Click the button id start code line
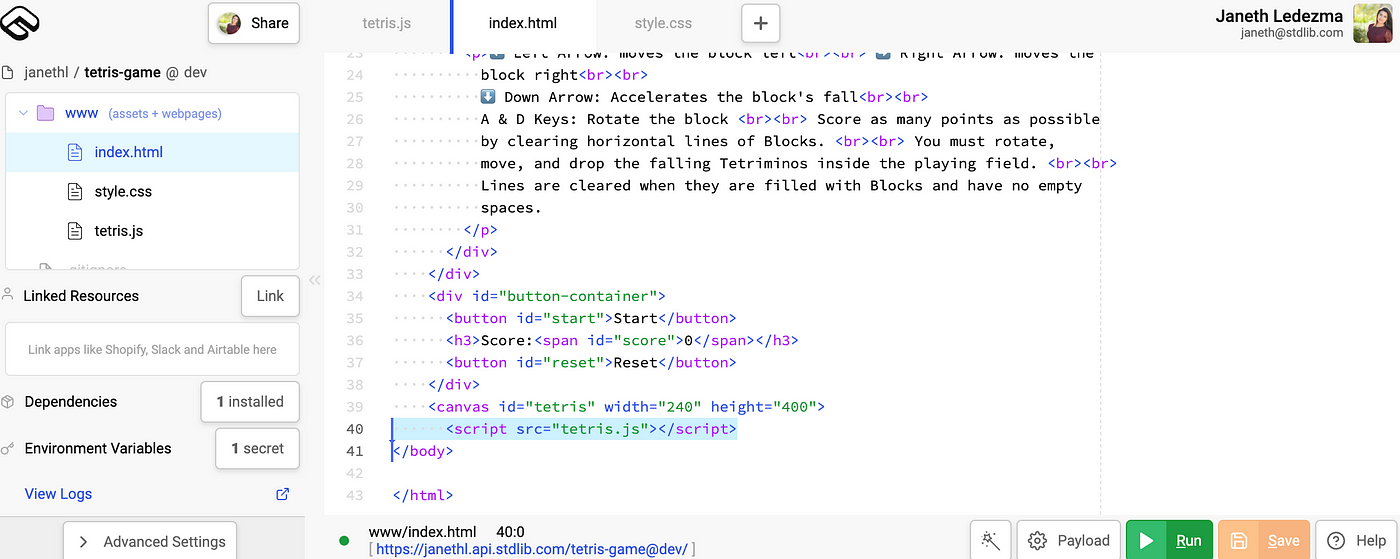Viewport: 1400px width, 559px height. click(x=591, y=319)
